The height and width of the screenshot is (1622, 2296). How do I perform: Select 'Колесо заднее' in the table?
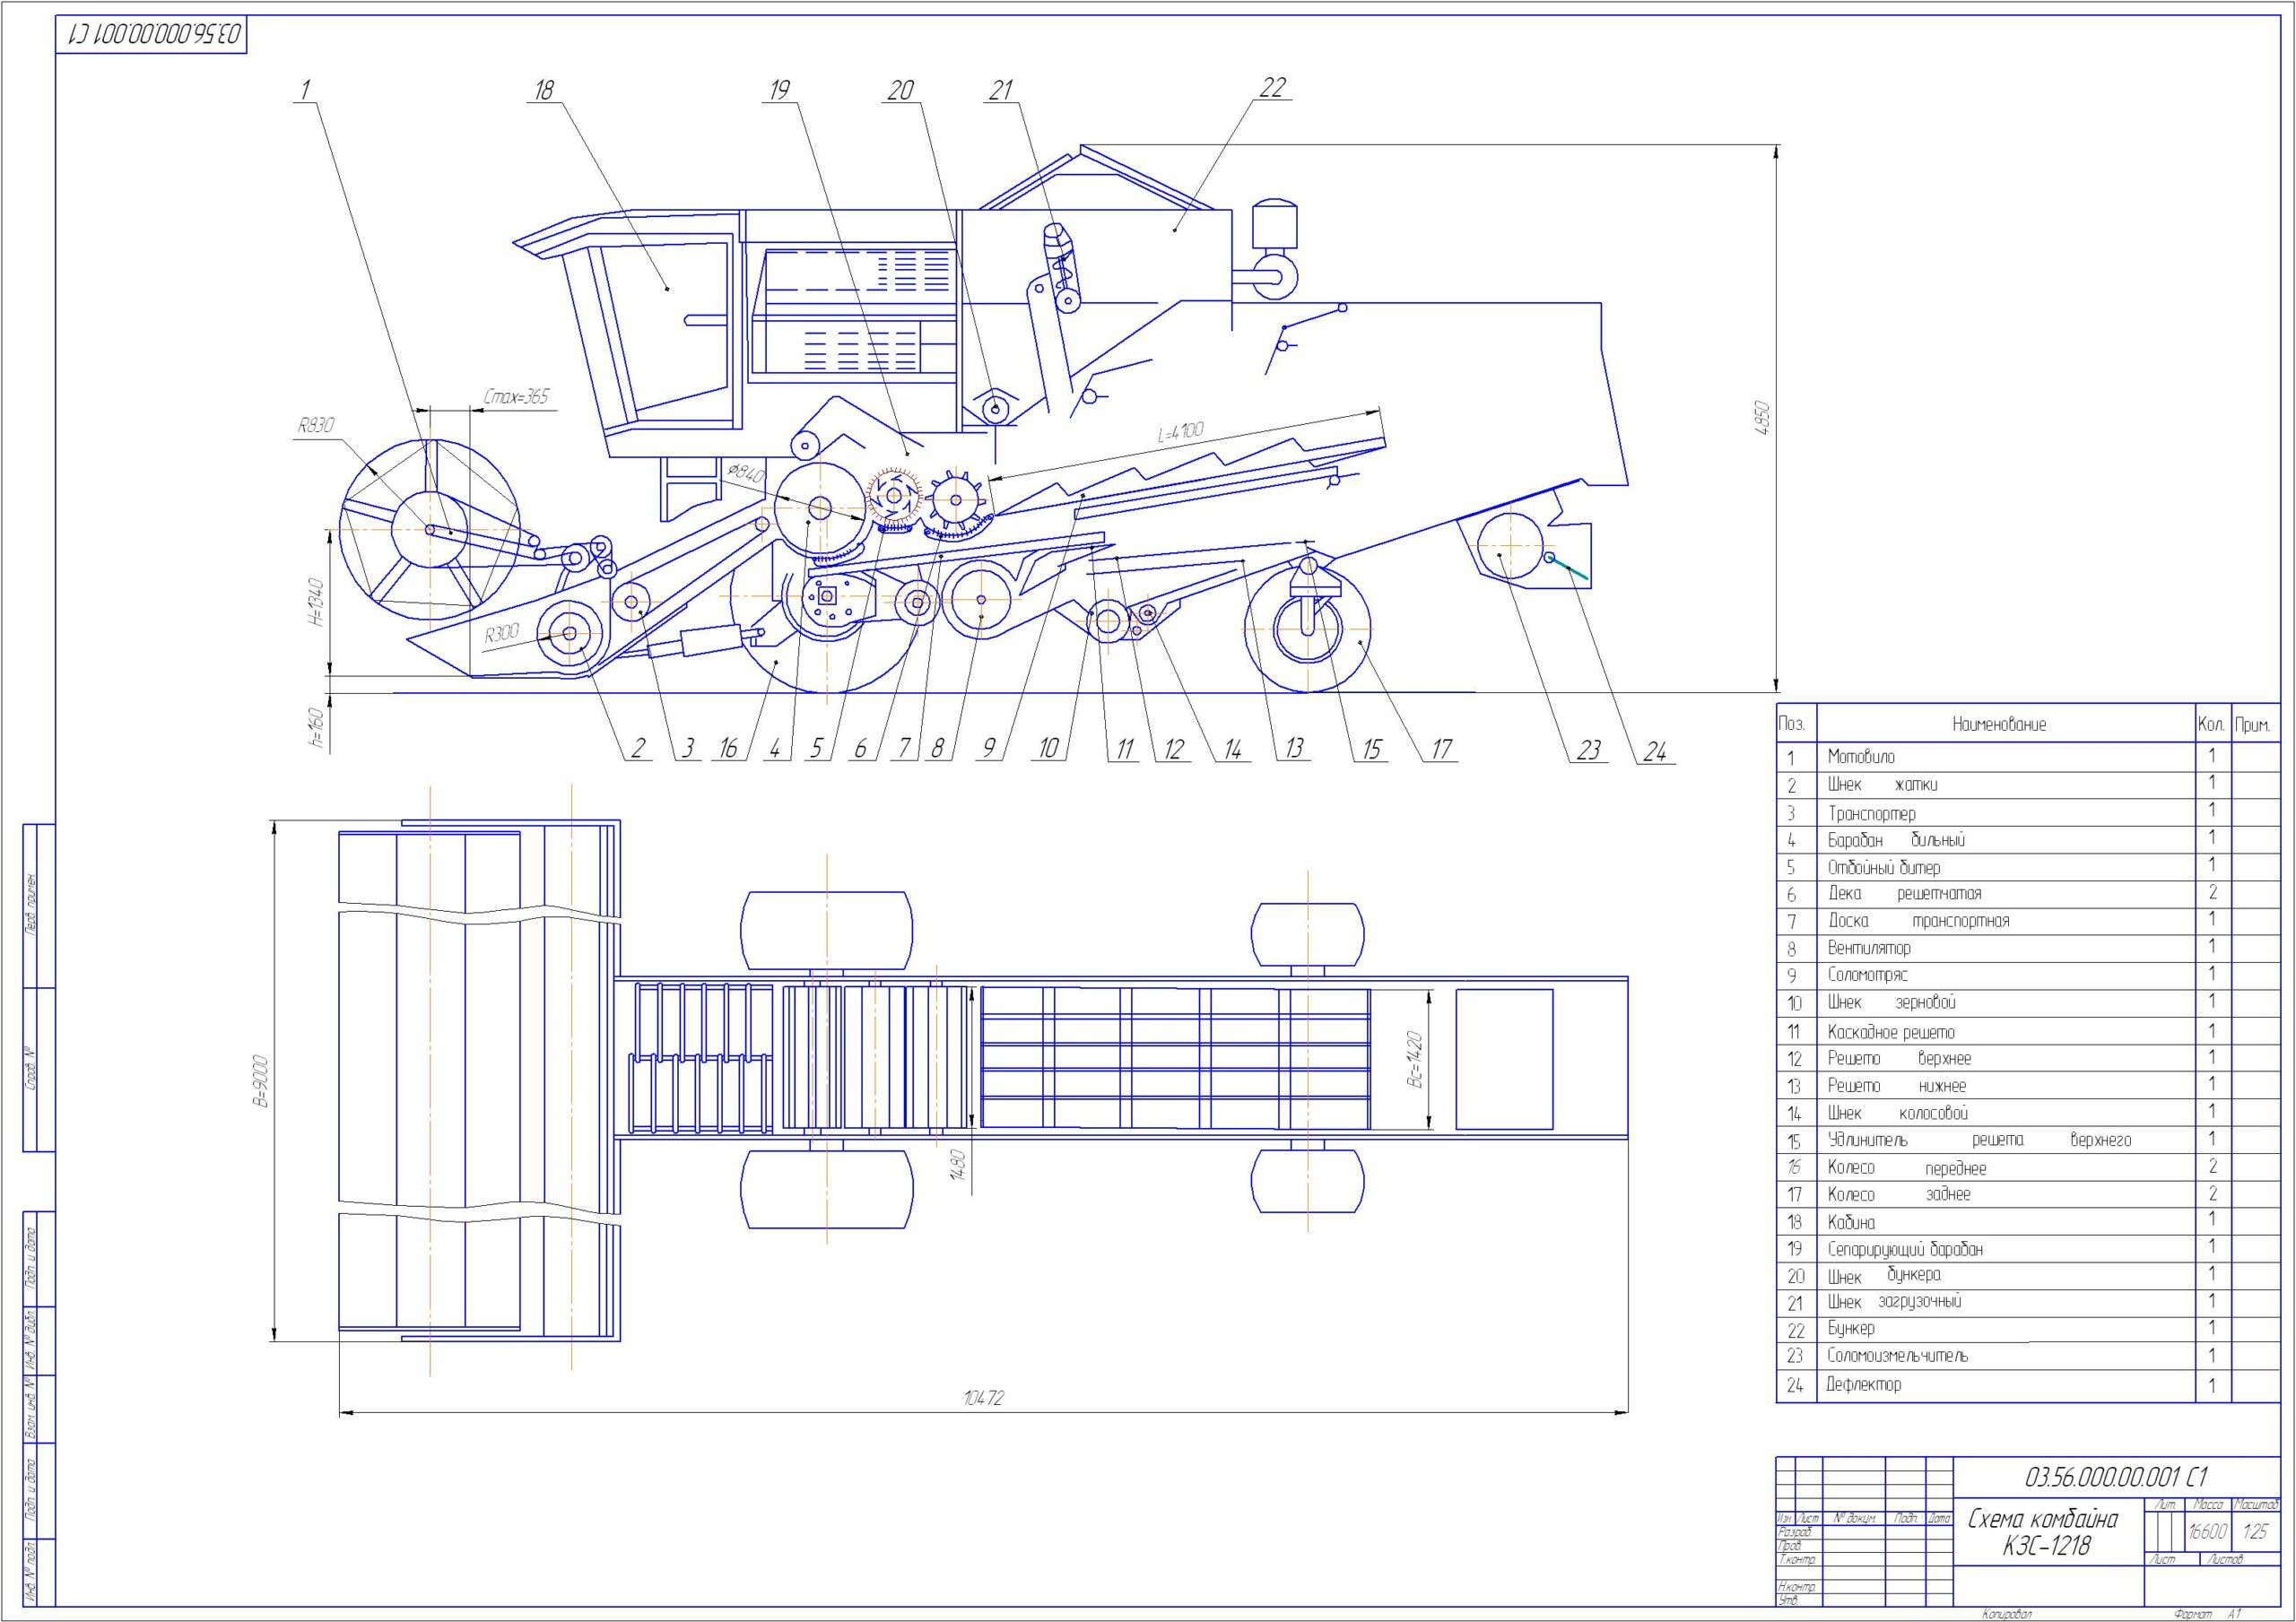2028,1194
